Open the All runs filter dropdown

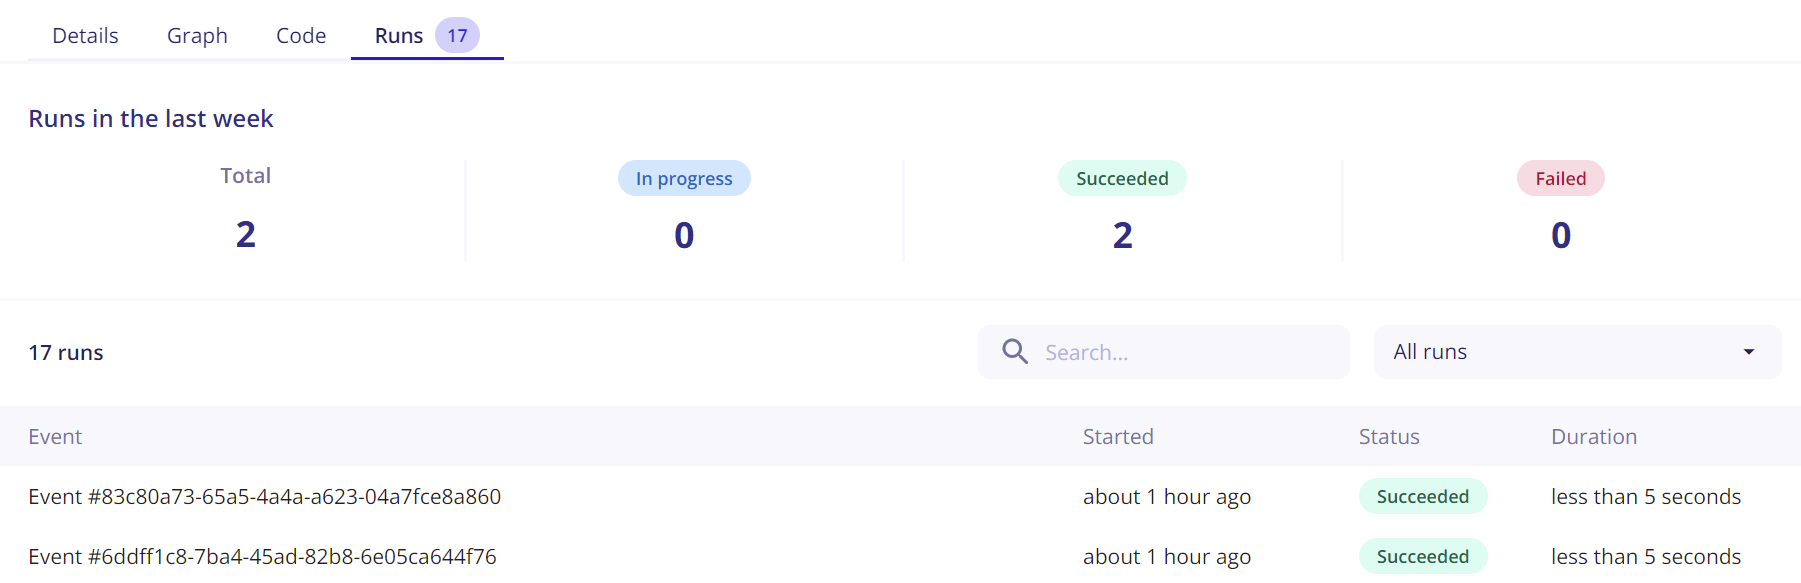point(1576,352)
